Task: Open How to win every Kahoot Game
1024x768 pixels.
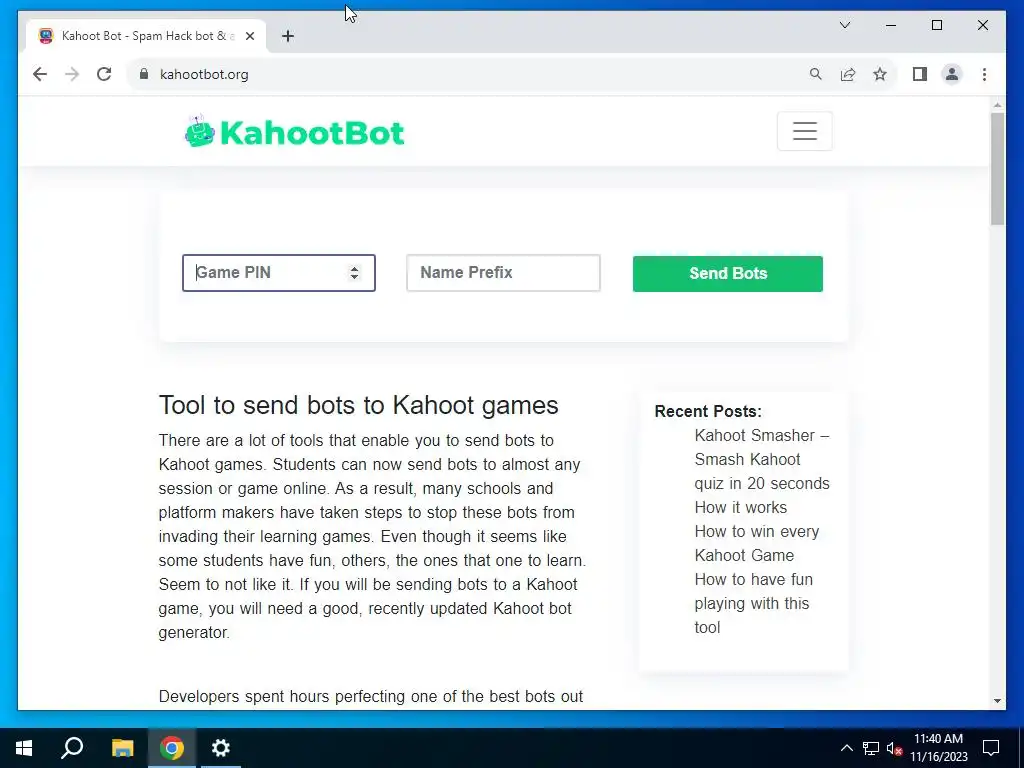Action: point(756,543)
